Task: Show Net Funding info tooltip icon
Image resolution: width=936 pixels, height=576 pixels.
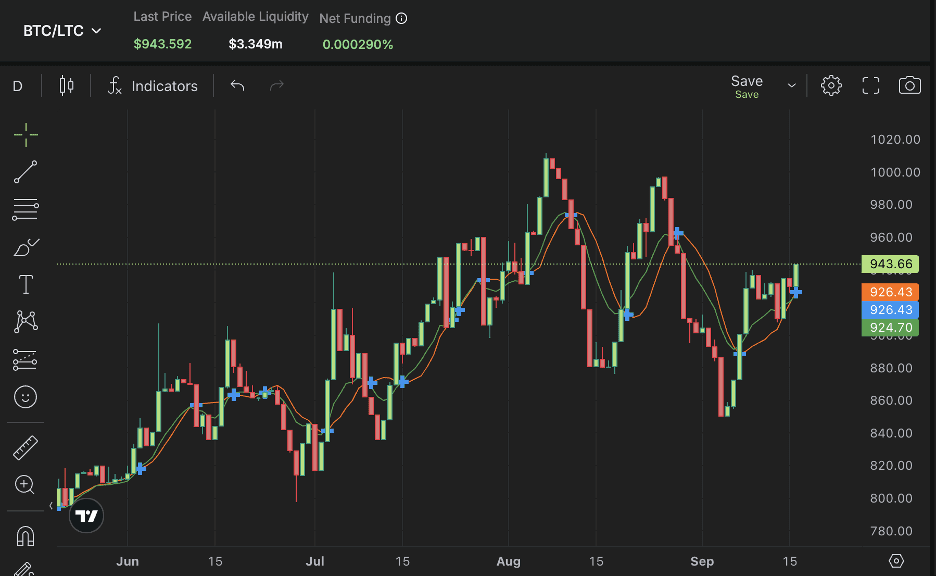Action: click(x=402, y=19)
